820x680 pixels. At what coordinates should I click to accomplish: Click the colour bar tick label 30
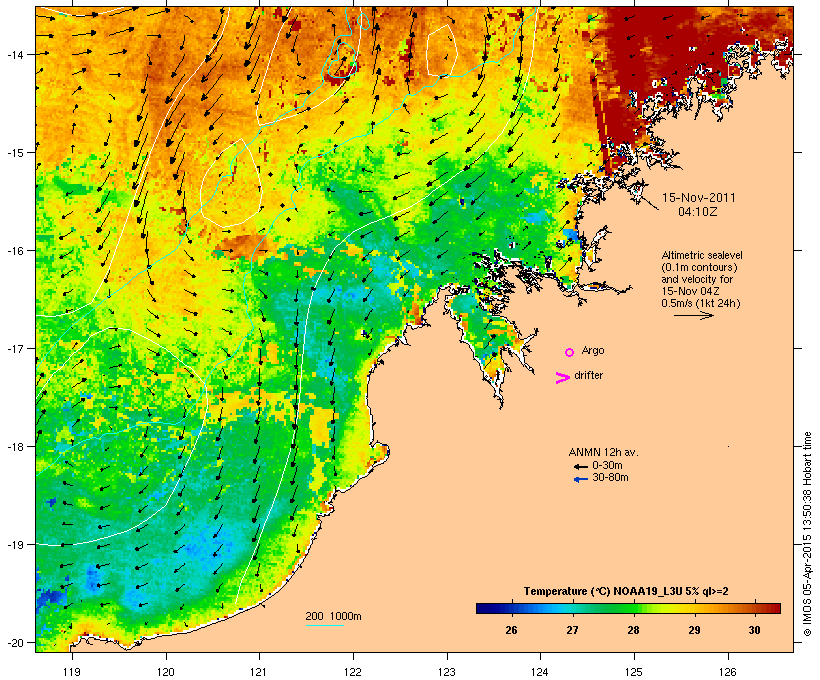754,630
